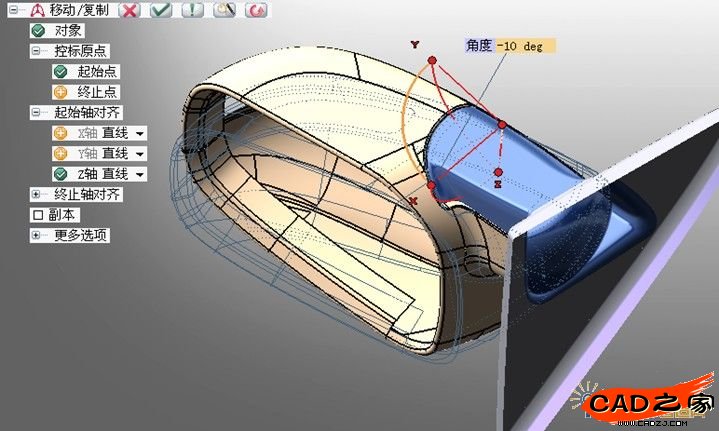The height and width of the screenshot is (431, 719).
Task: Click the green checkmark confirm icon
Action: (x=161, y=10)
